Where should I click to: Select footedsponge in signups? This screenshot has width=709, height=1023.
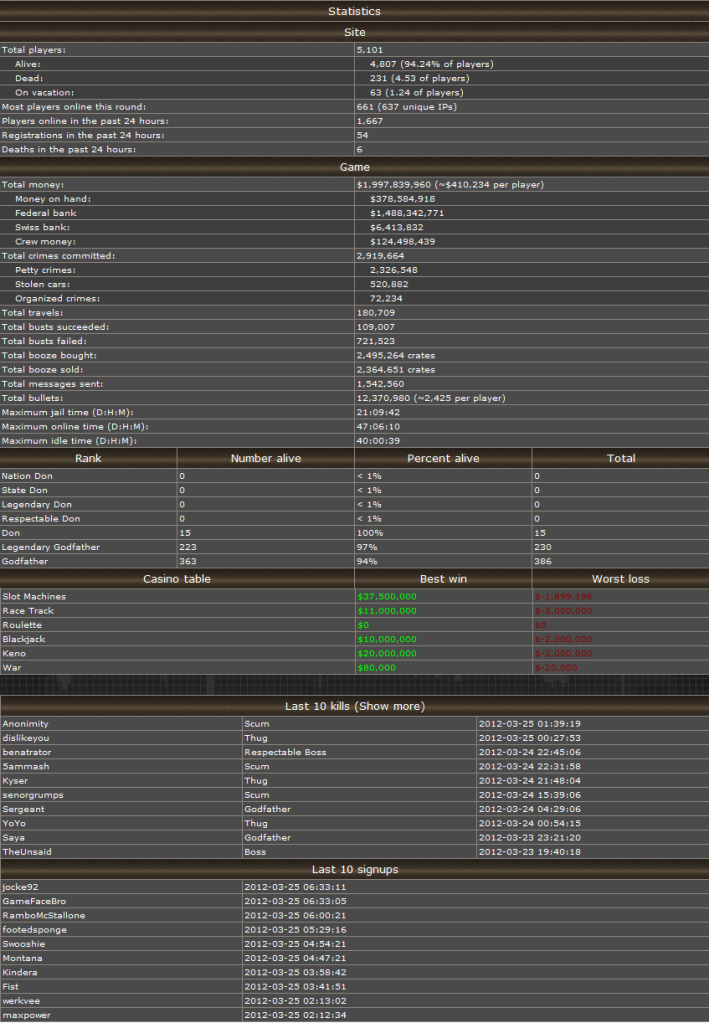pos(35,930)
